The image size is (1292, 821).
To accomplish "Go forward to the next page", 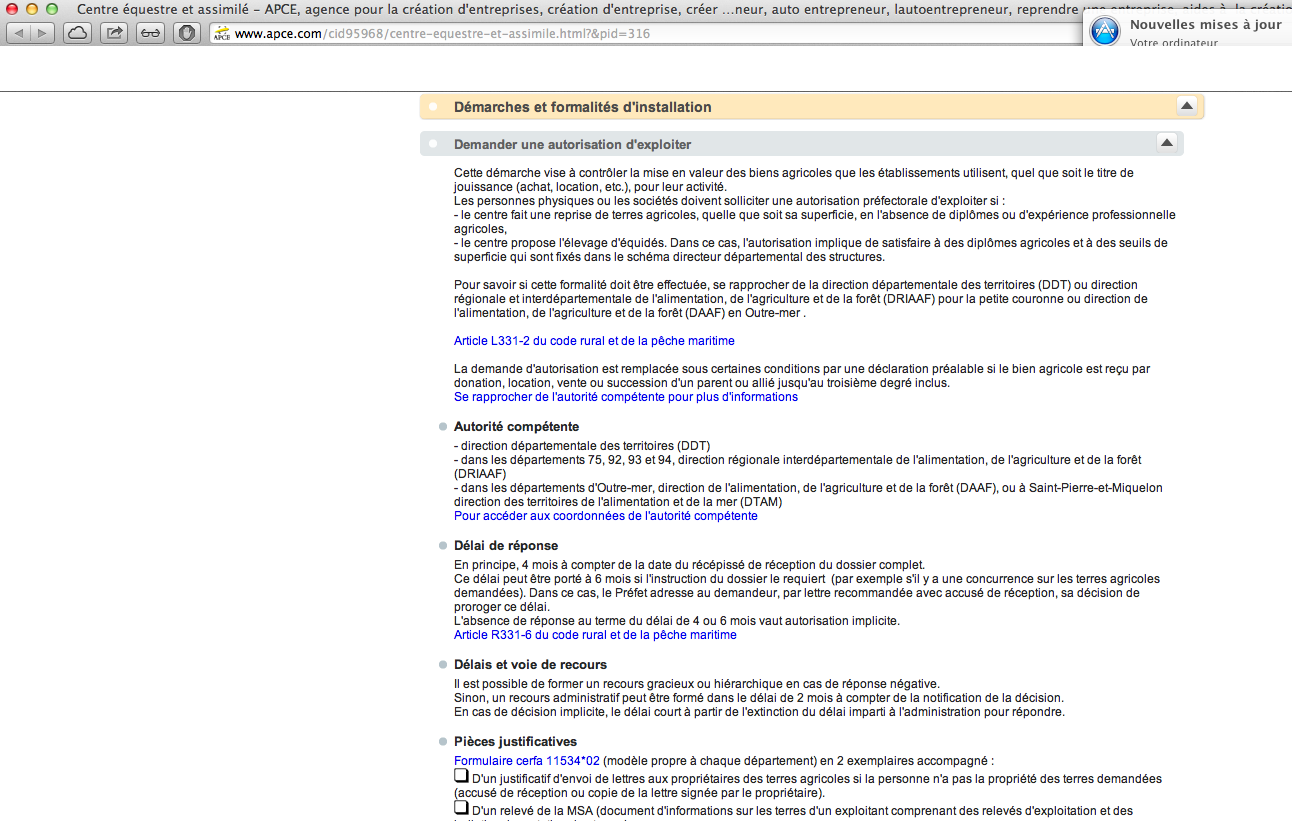I will [44, 33].
